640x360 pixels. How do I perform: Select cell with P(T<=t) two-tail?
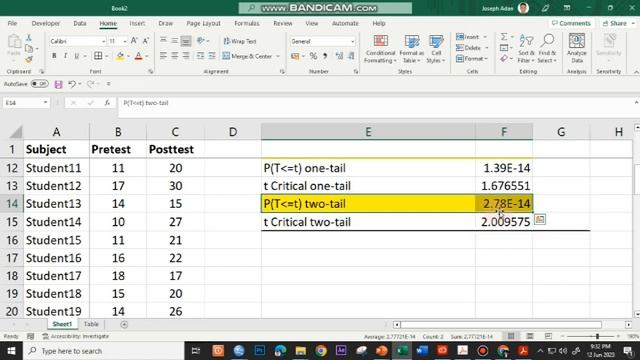point(368,204)
